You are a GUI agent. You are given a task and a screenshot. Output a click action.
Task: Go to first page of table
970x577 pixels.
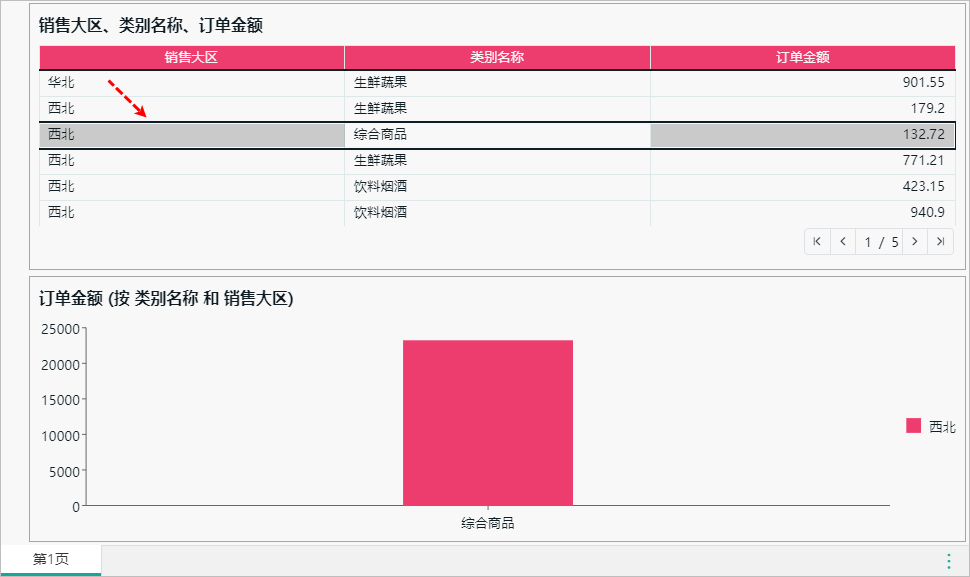point(817,241)
